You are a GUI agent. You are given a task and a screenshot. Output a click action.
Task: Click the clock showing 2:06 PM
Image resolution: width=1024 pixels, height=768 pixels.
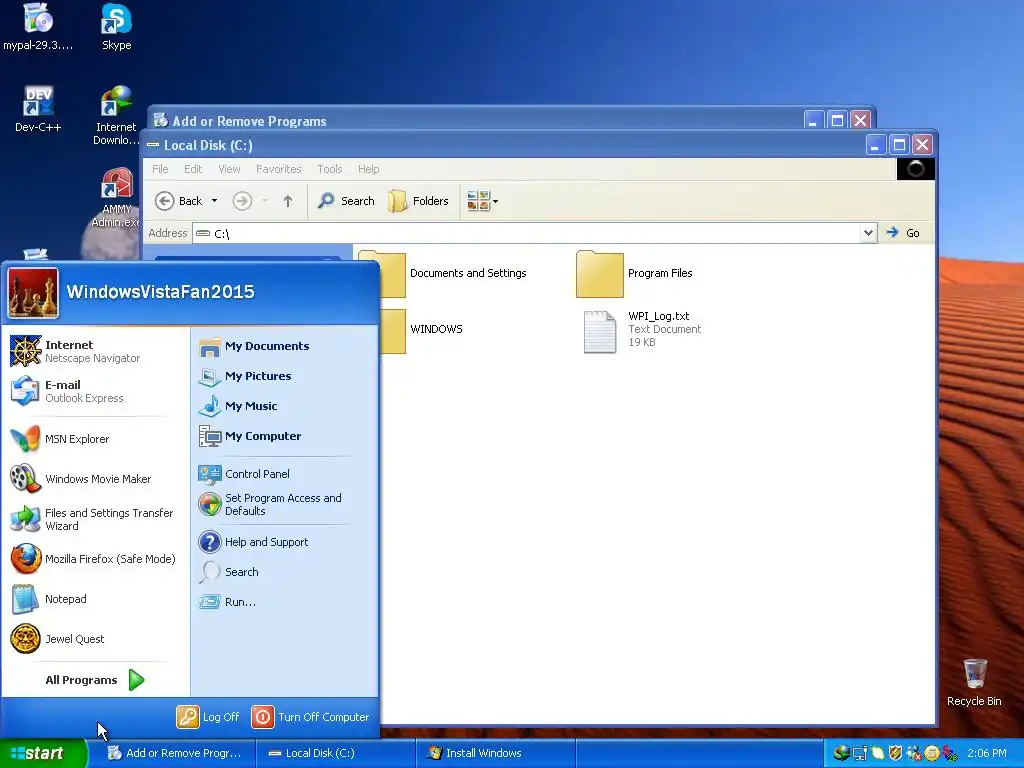click(986, 753)
